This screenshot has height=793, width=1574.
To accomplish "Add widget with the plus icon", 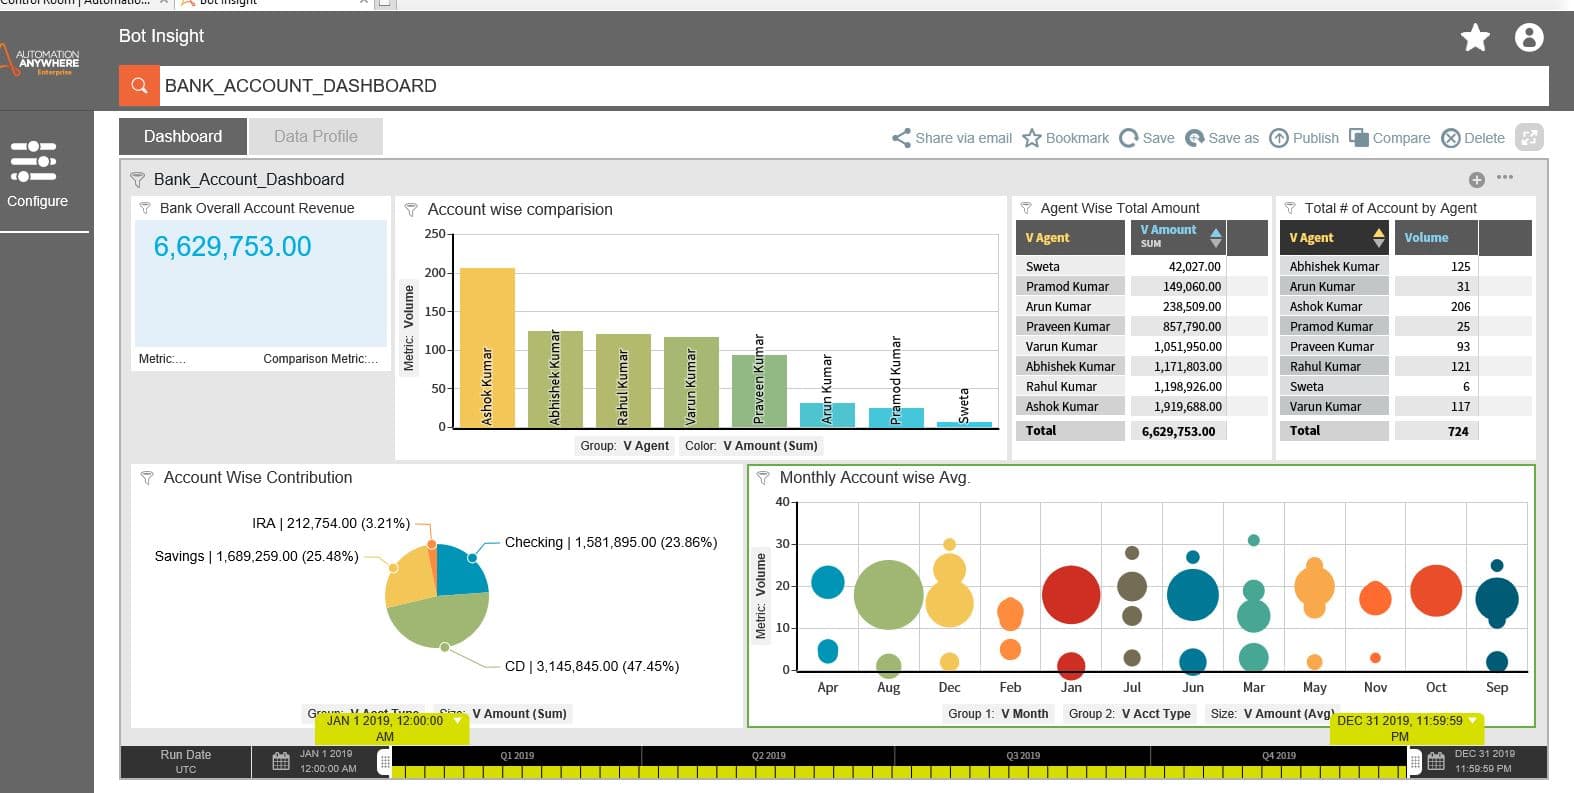I will click(x=1476, y=180).
